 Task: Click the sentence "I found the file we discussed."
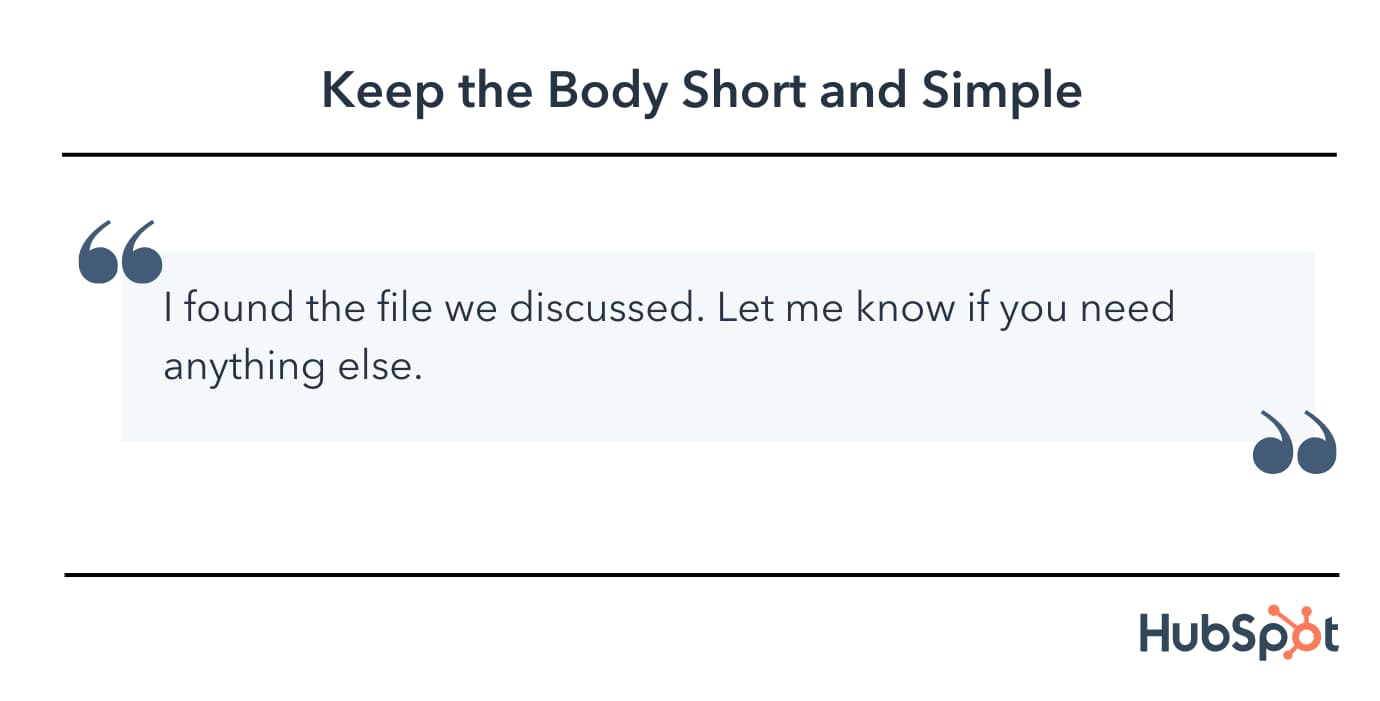[x=428, y=307]
